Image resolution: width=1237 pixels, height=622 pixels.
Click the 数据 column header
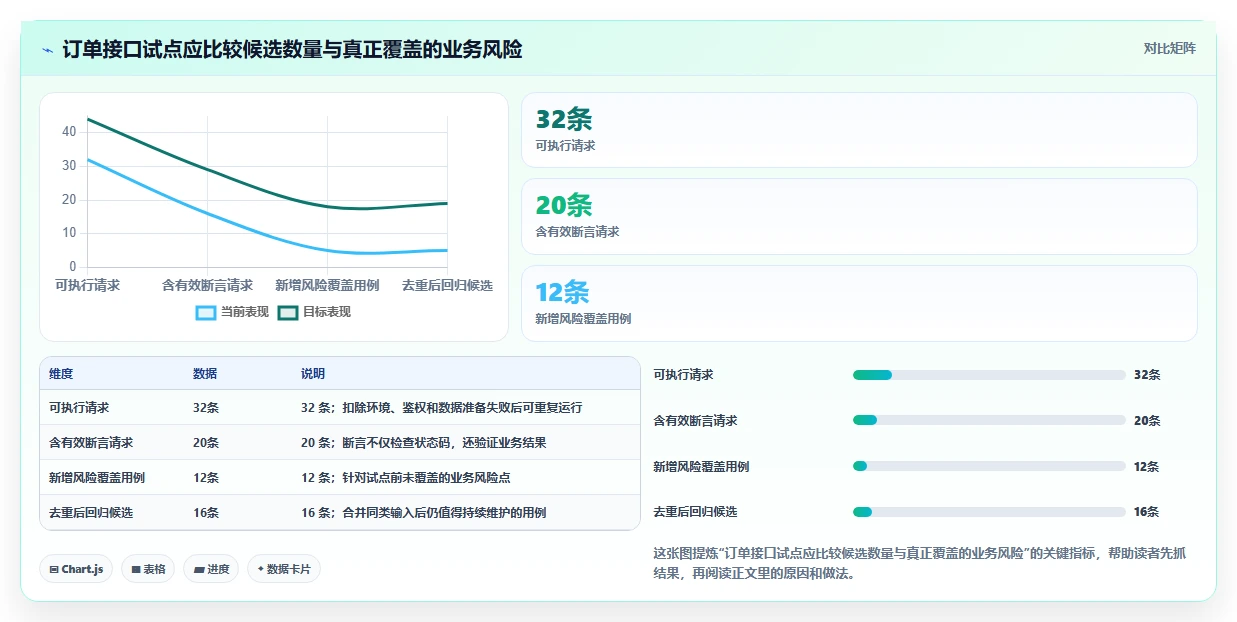click(205, 374)
